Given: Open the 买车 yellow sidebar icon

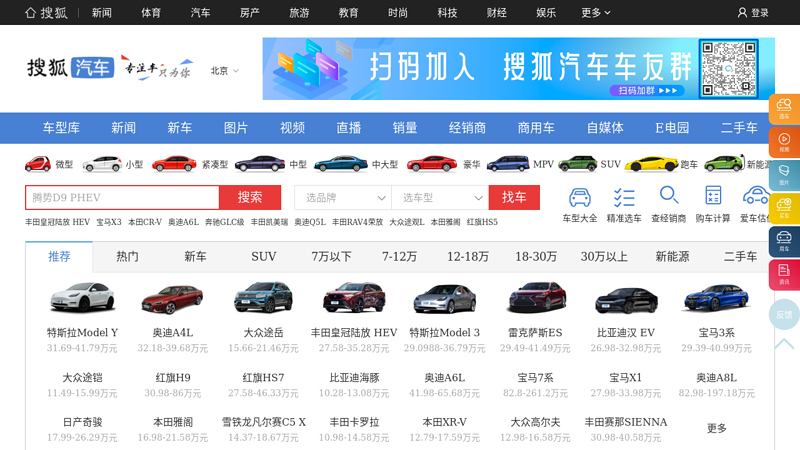Looking at the screenshot, I should (784, 209).
